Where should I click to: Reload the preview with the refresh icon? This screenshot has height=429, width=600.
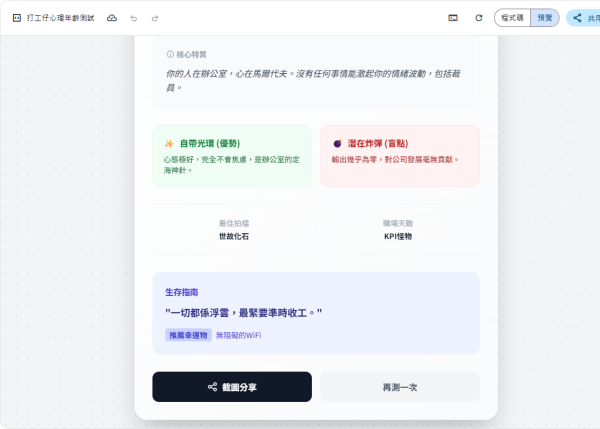(479, 18)
